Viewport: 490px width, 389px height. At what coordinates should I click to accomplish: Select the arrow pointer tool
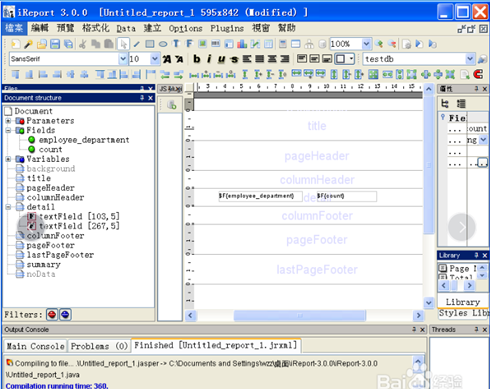click(123, 44)
